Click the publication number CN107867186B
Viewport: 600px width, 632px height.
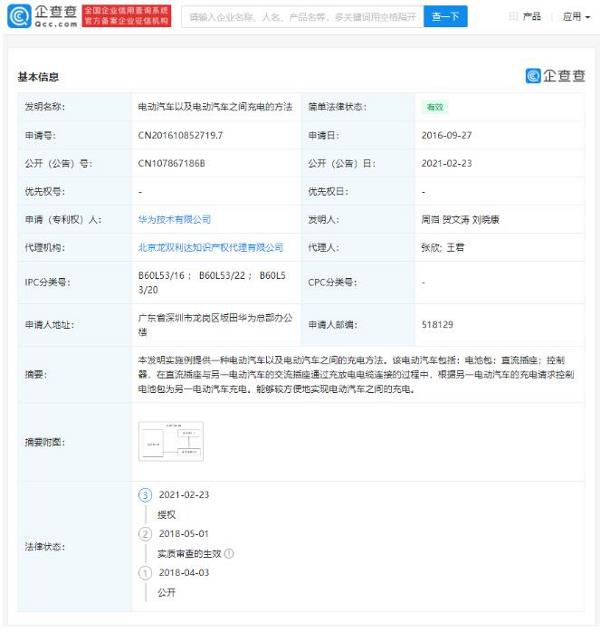[177, 163]
